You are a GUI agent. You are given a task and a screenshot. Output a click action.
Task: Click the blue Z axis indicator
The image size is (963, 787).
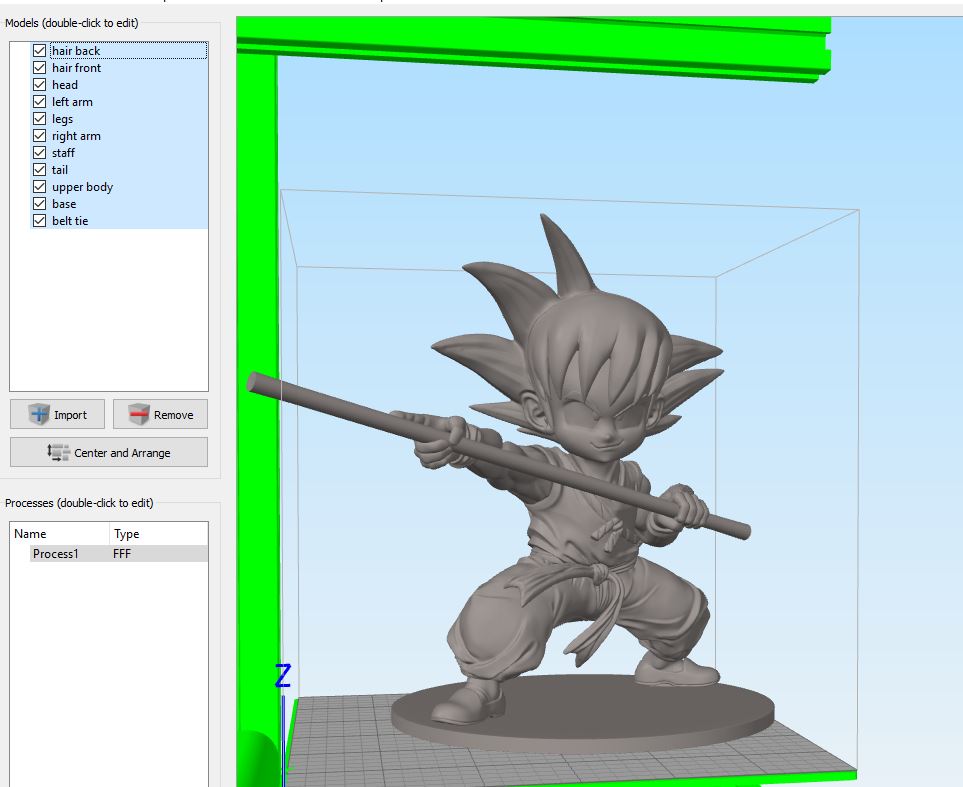tap(283, 675)
